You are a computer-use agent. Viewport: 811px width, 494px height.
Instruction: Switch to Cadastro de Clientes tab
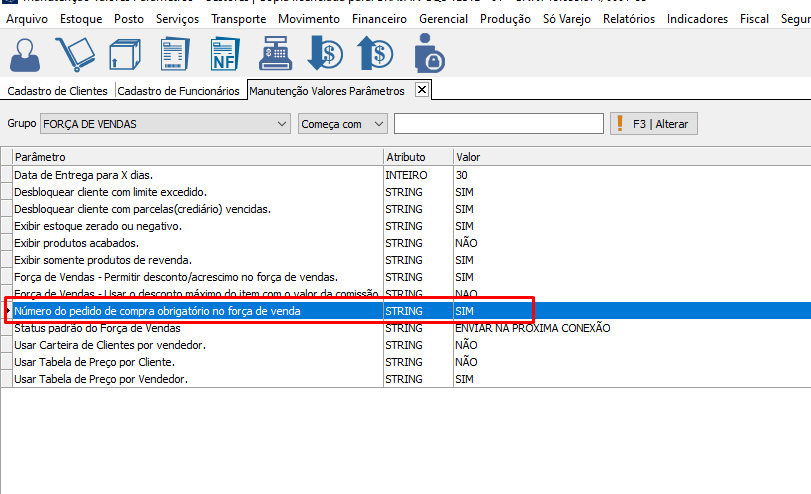click(57, 91)
